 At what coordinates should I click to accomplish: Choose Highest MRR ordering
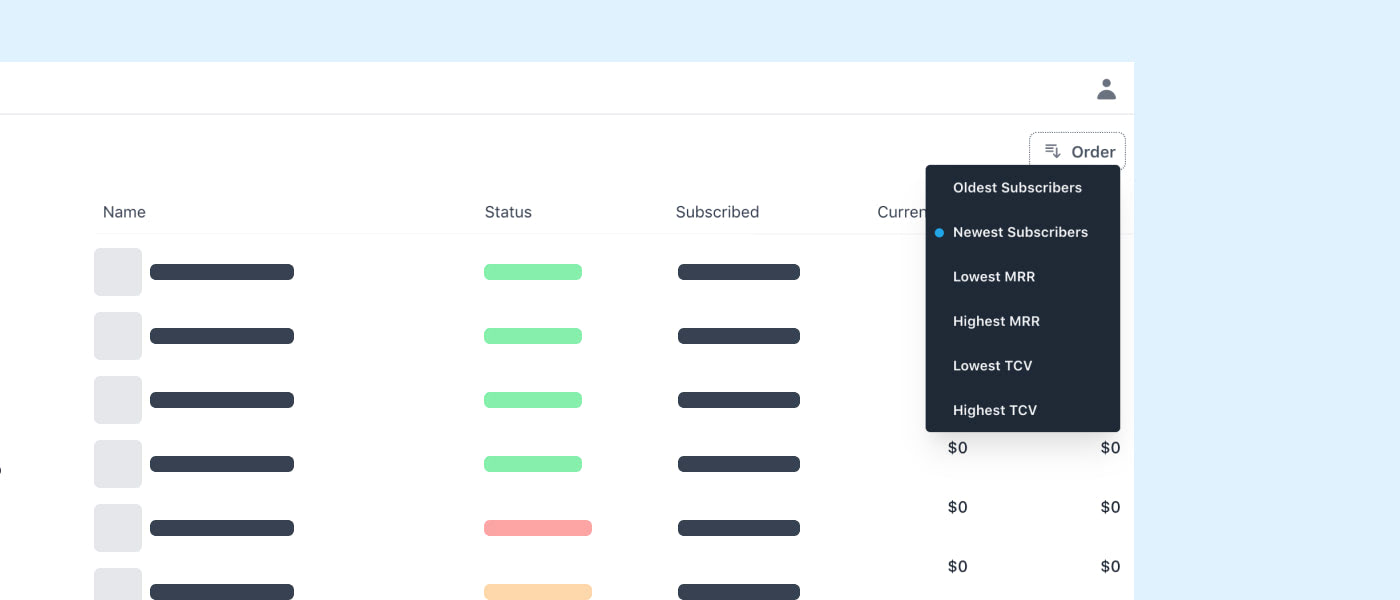pos(996,321)
